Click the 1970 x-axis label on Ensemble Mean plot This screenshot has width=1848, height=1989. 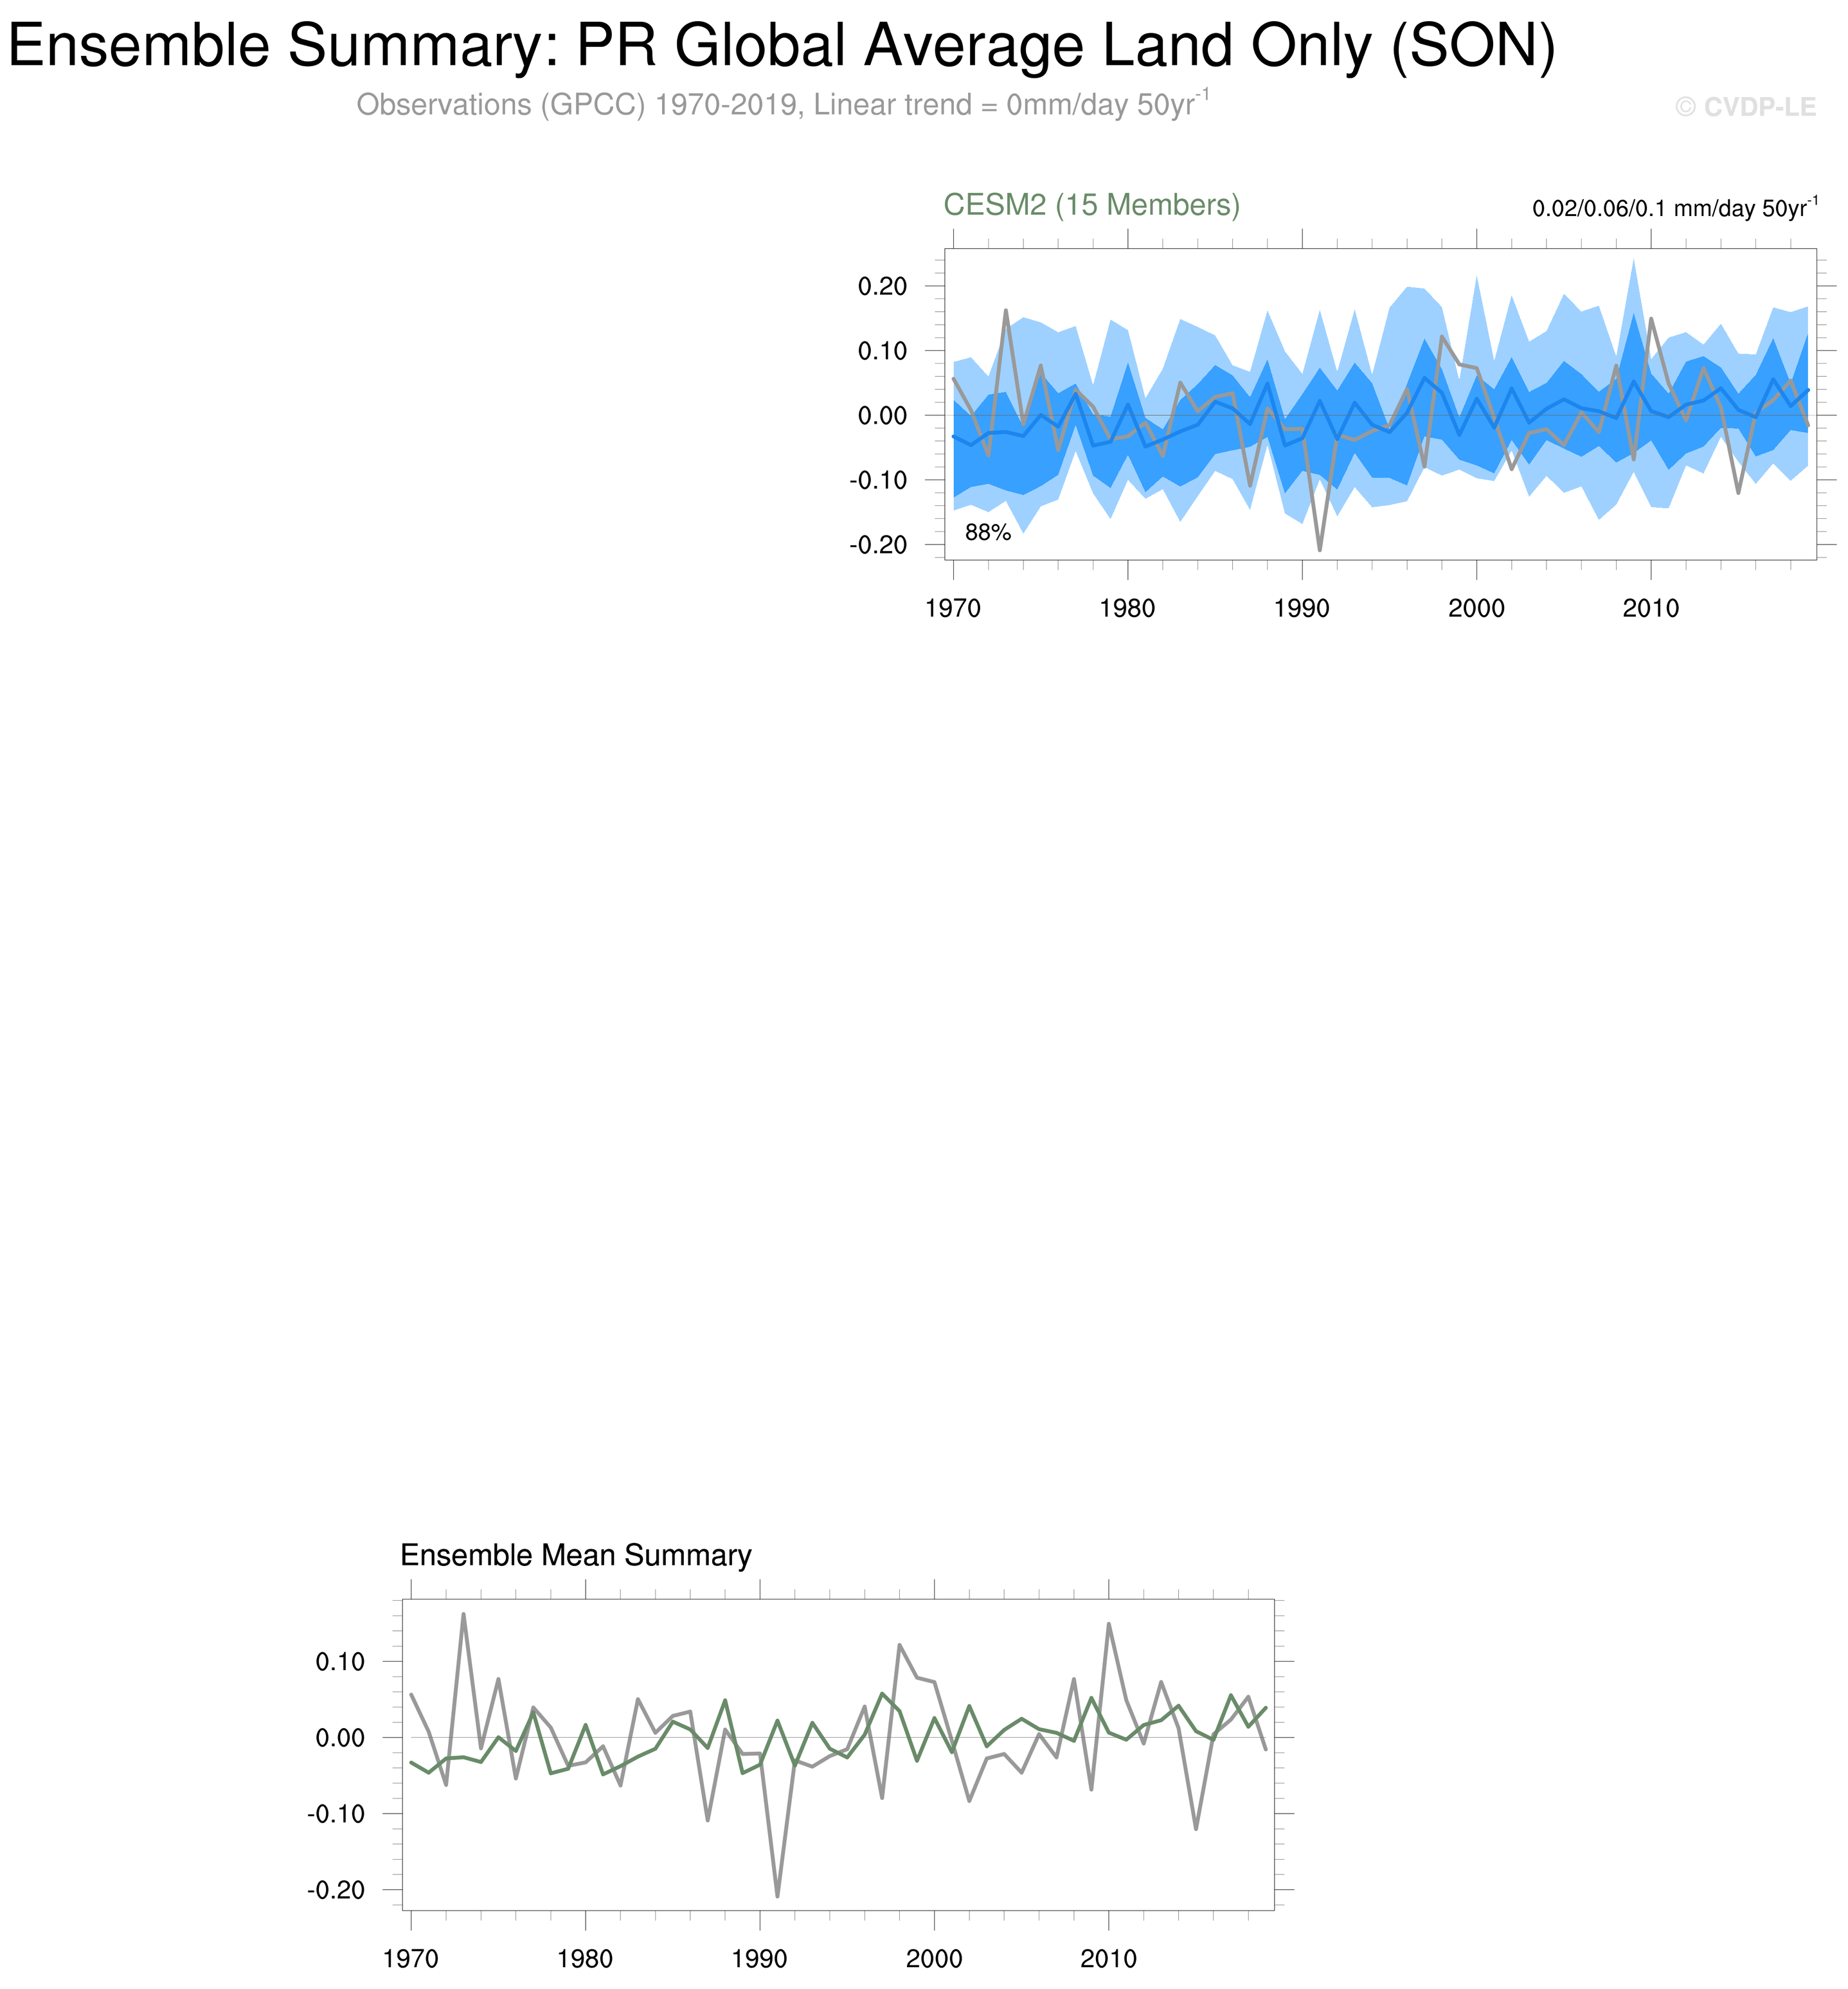(411, 1958)
